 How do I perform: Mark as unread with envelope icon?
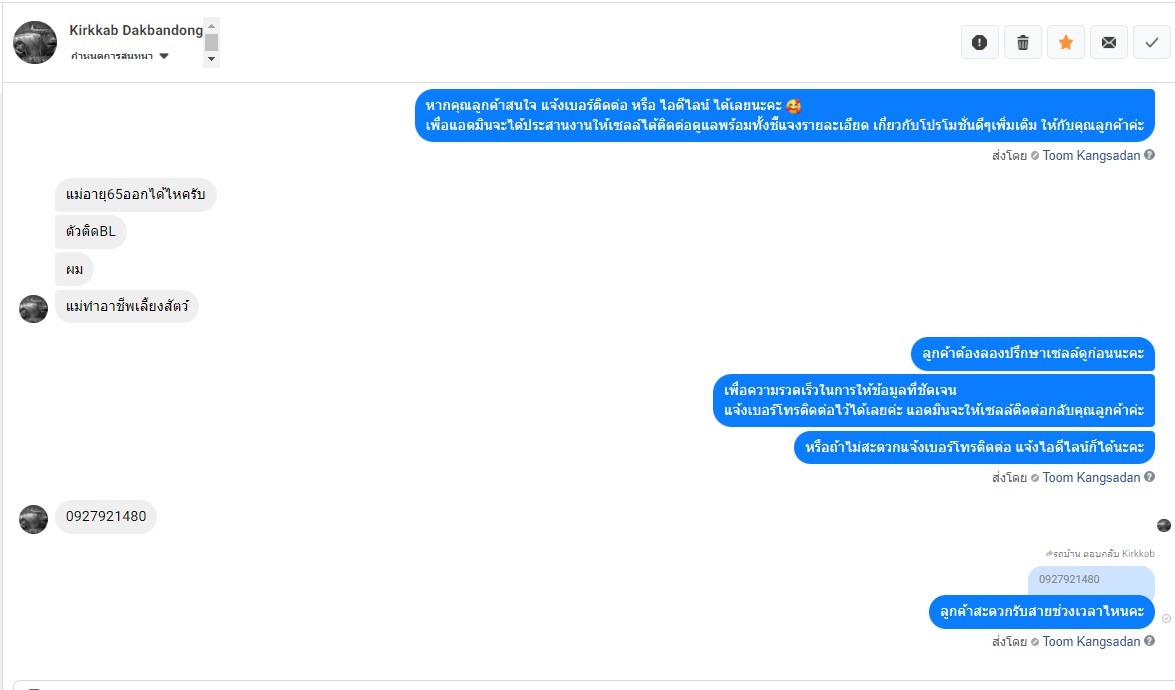click(1109, 43)
